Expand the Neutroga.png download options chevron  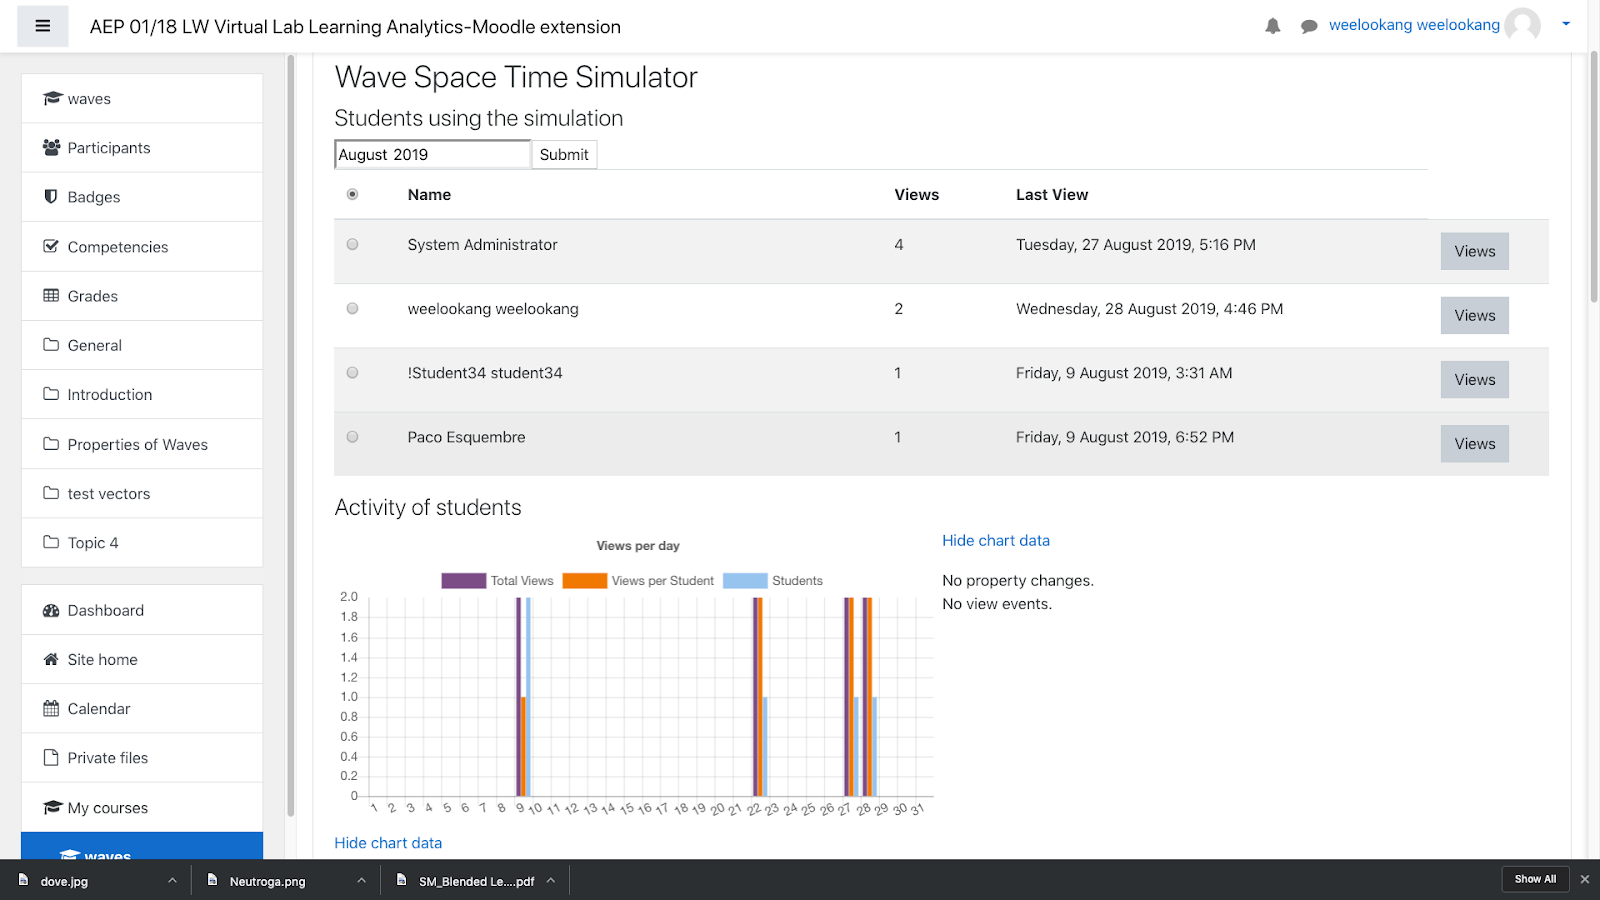coord(361,881)
